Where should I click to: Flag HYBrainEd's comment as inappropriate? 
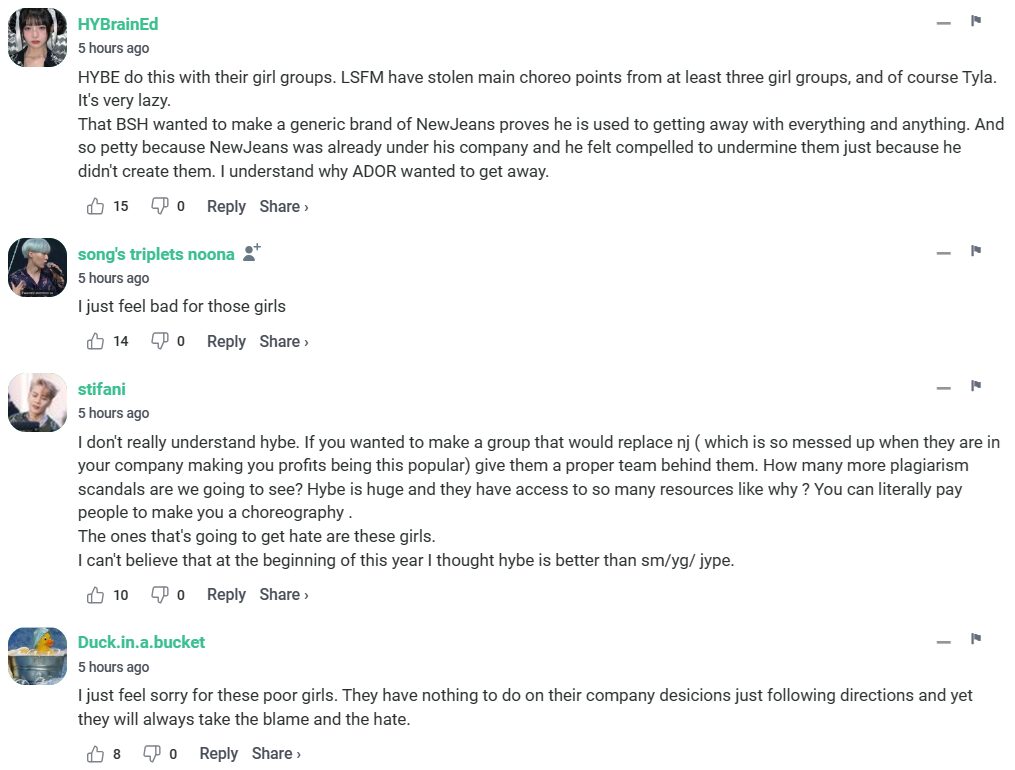point(976,21)
